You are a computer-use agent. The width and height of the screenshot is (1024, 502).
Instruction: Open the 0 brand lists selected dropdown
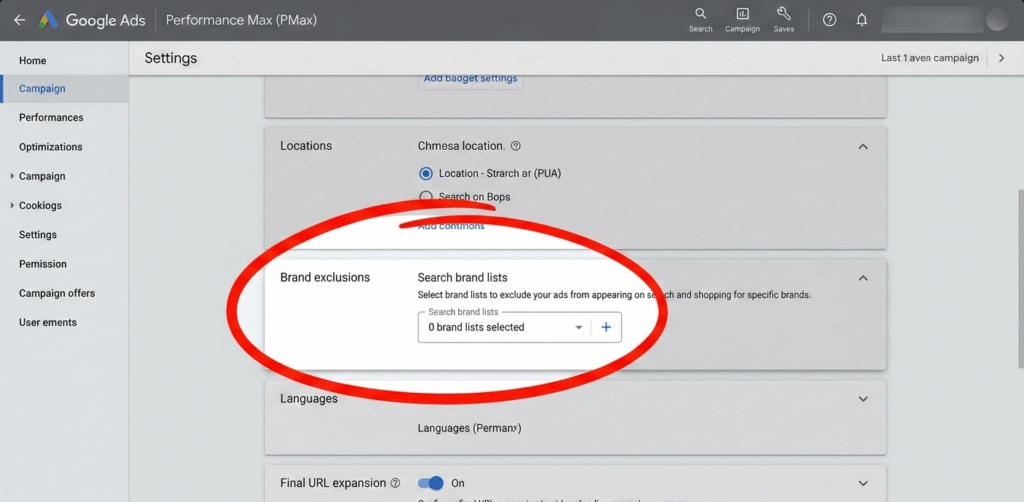(505, 327)
